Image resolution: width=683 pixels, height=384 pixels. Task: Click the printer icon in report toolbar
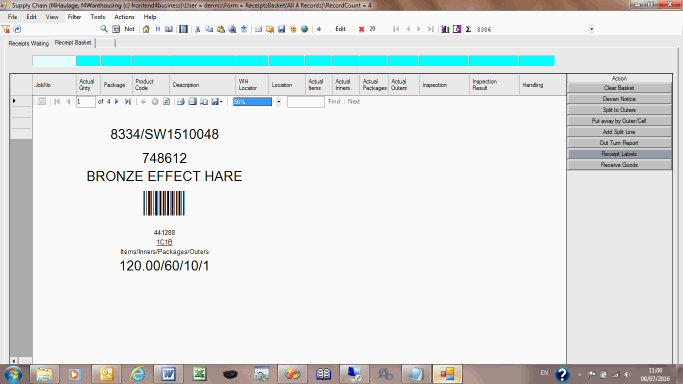(x=181, y=101)
